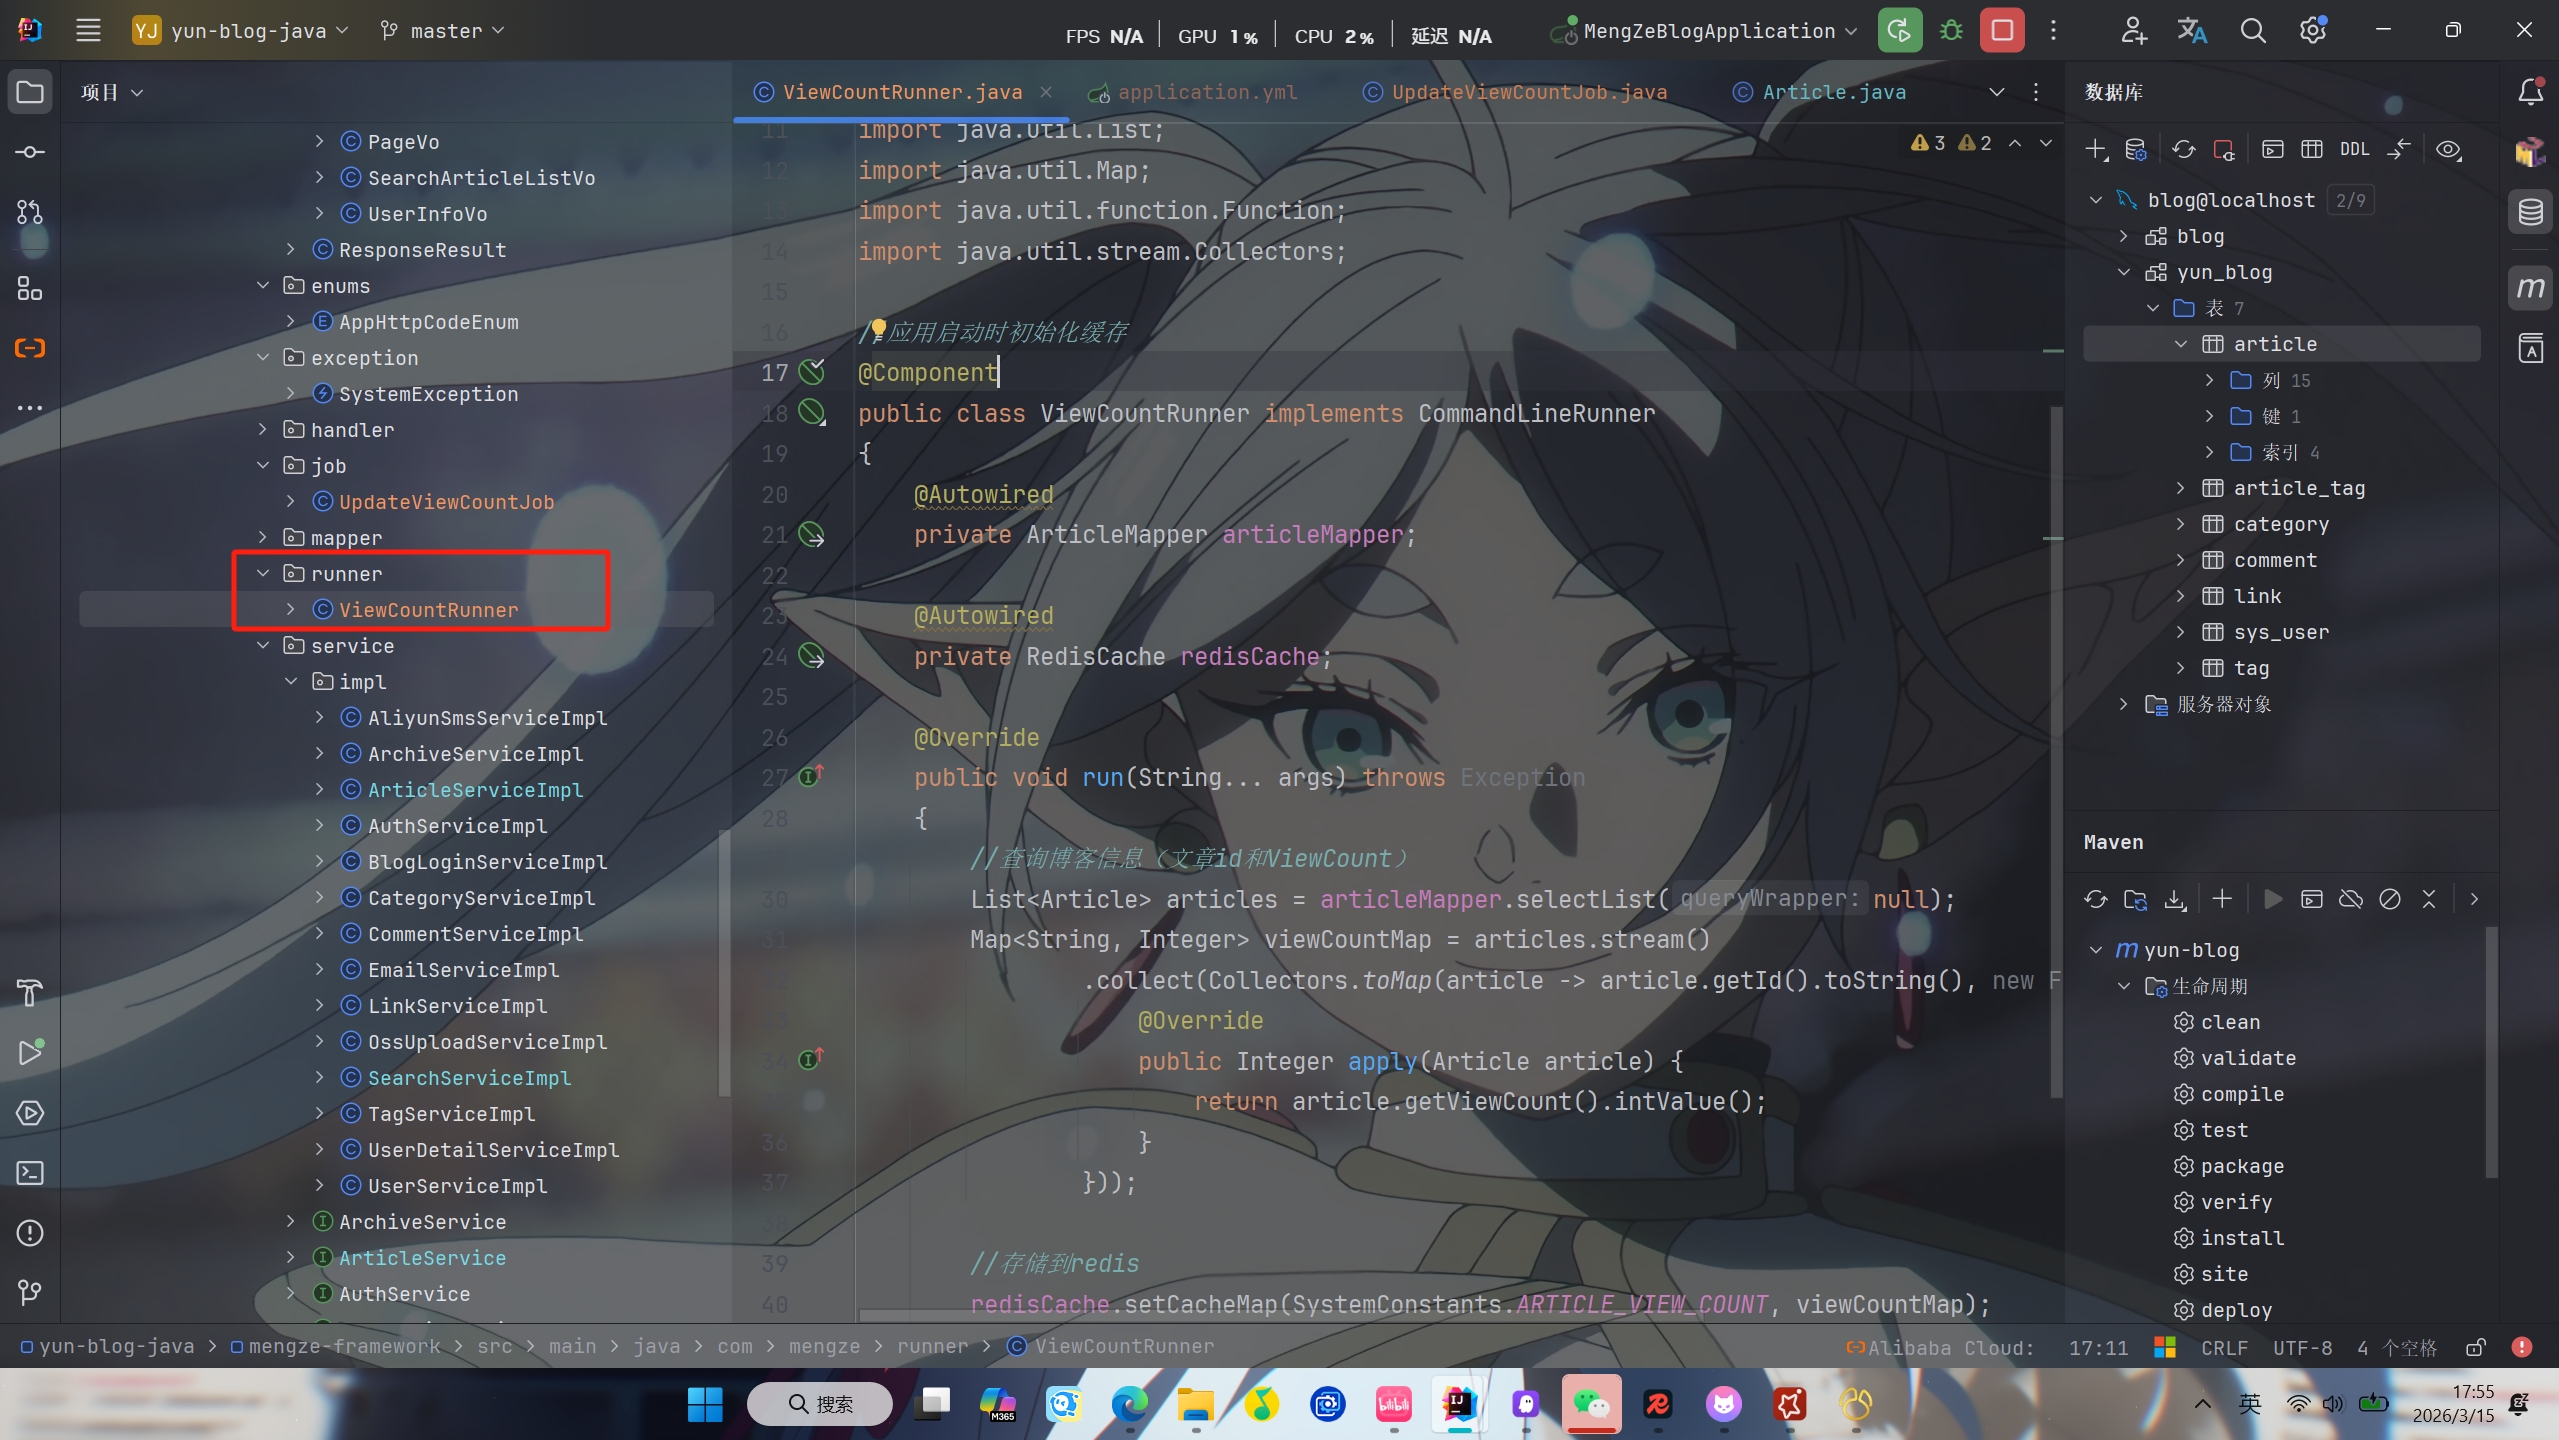Viewport: 2559px width, 1440px height.
Task: Click Refresh in database toolbar
Action: 2183,150
